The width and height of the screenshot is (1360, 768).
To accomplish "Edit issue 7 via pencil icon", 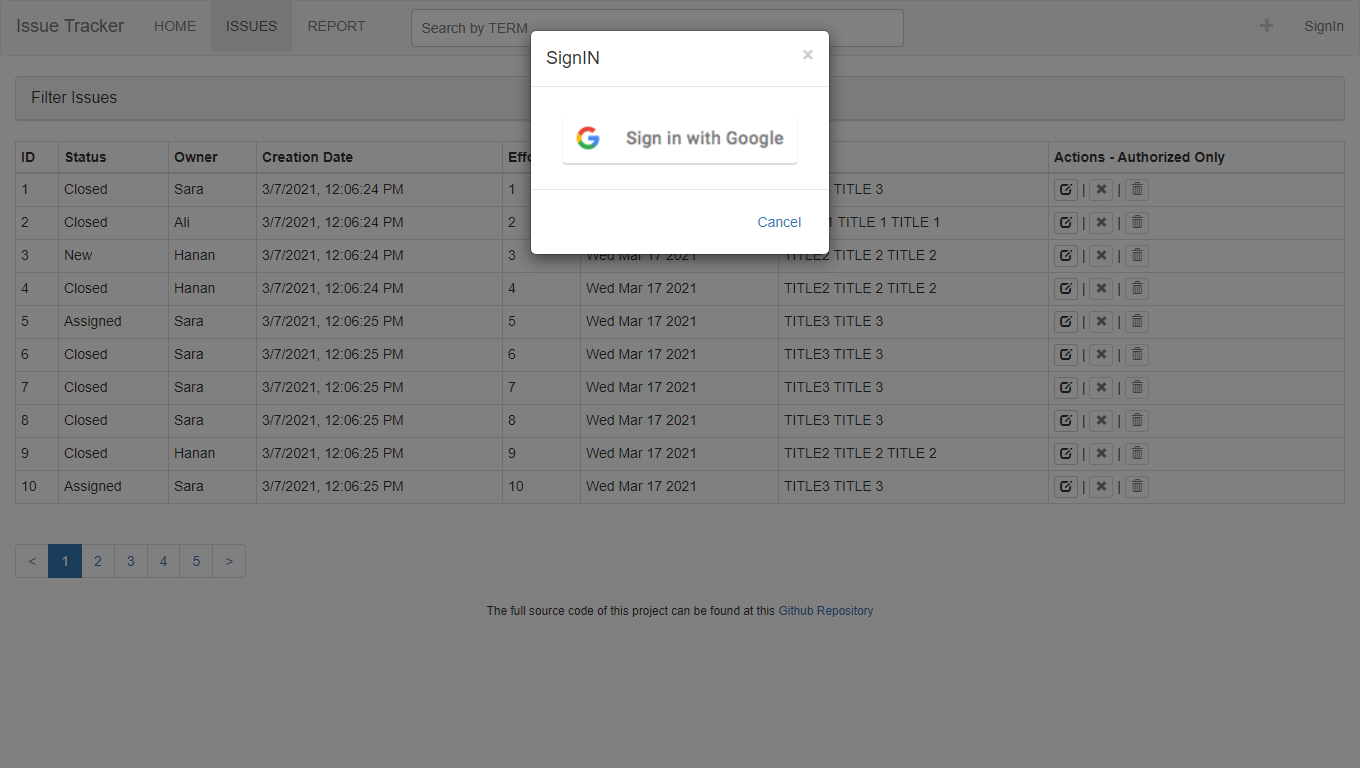I will tap(1066, 387).
